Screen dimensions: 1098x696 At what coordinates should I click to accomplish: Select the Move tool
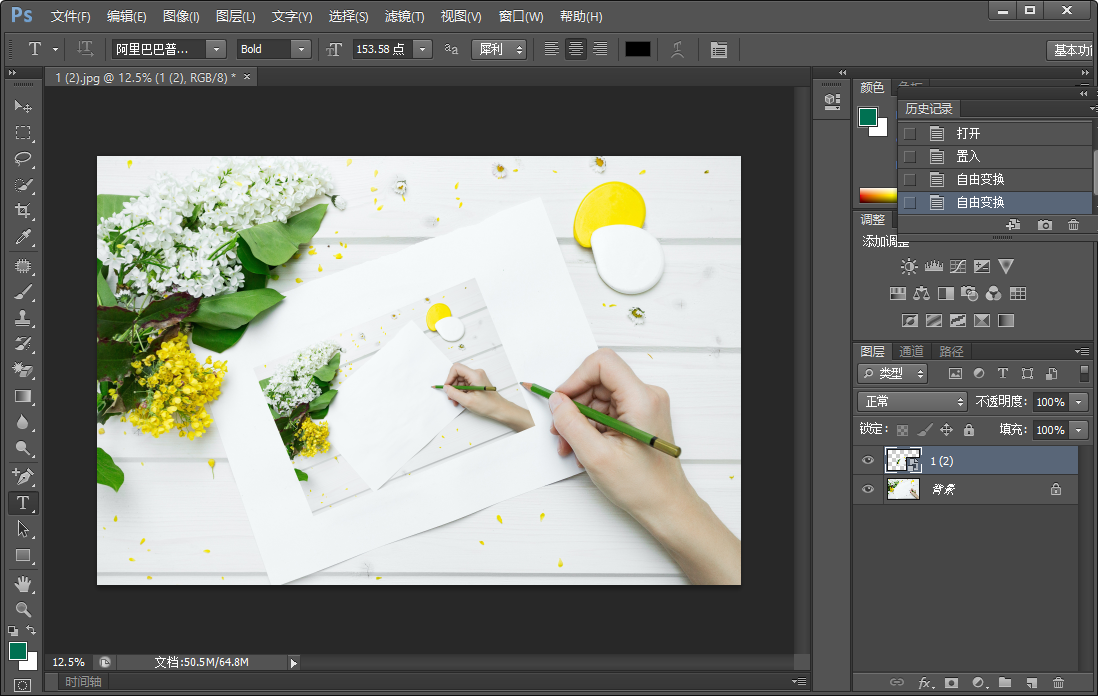pyautogui.click(x=23, y=106)
